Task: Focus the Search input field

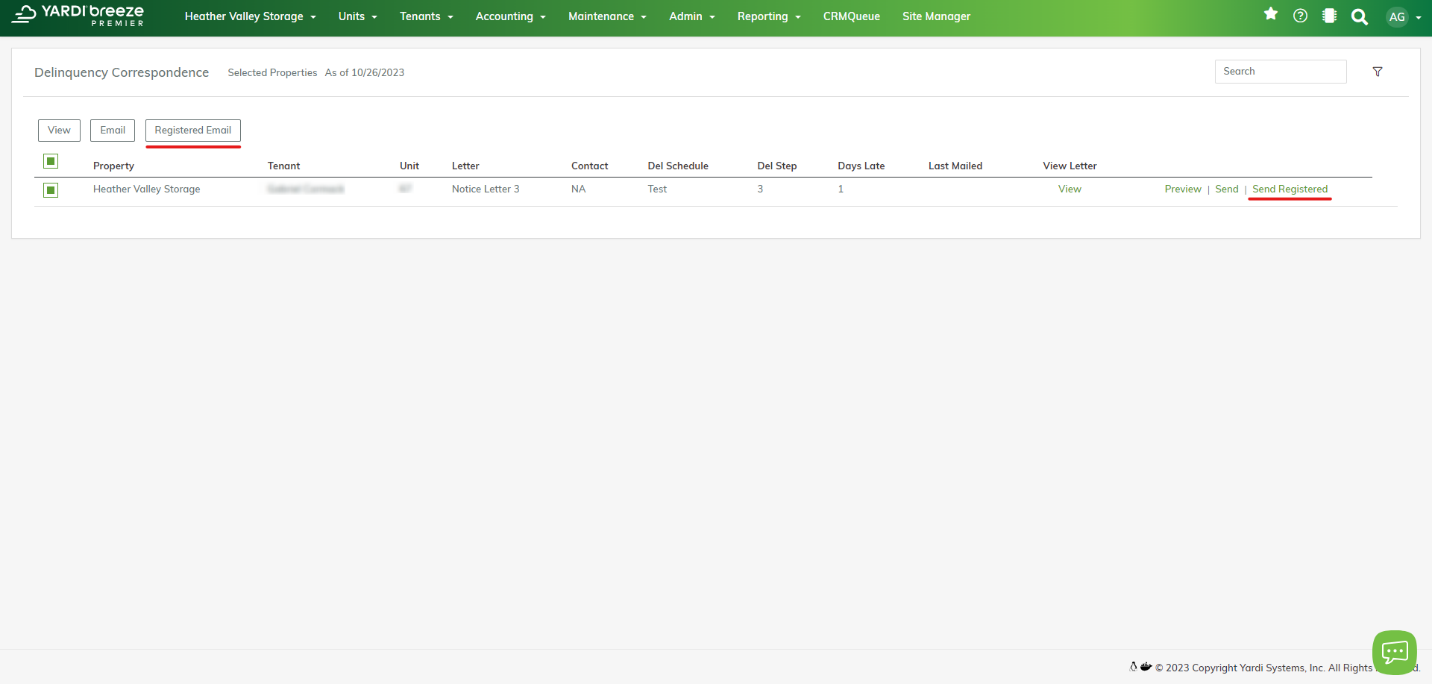Action: coord(1280,72)
